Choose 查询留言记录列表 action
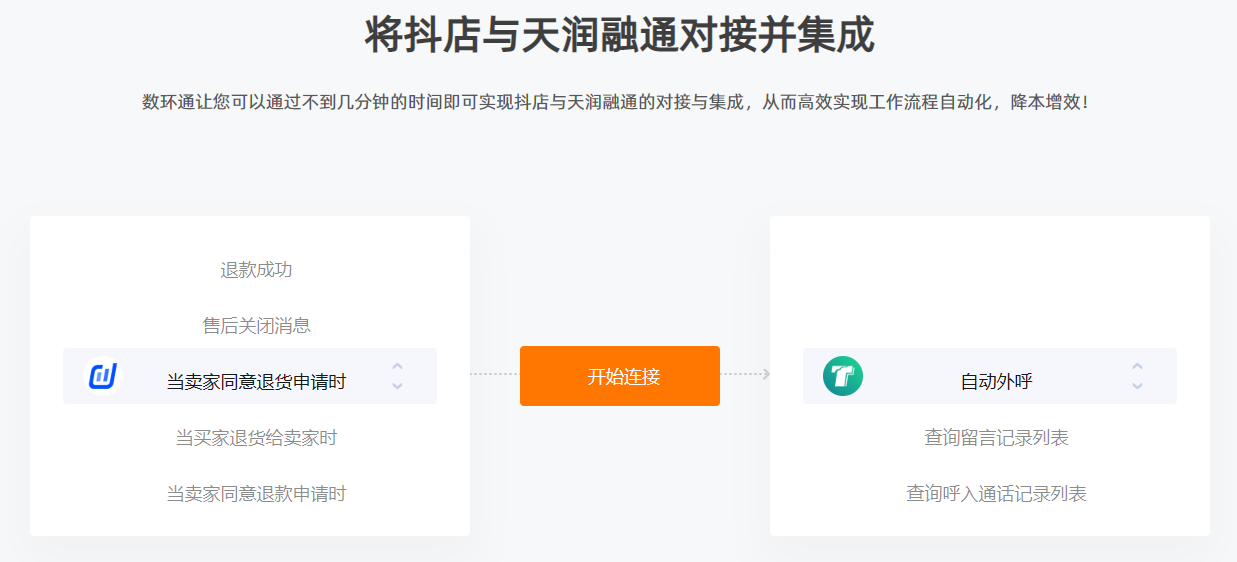Image resolution: width=1237 pixels, height=562 pixels. [996, 438]
